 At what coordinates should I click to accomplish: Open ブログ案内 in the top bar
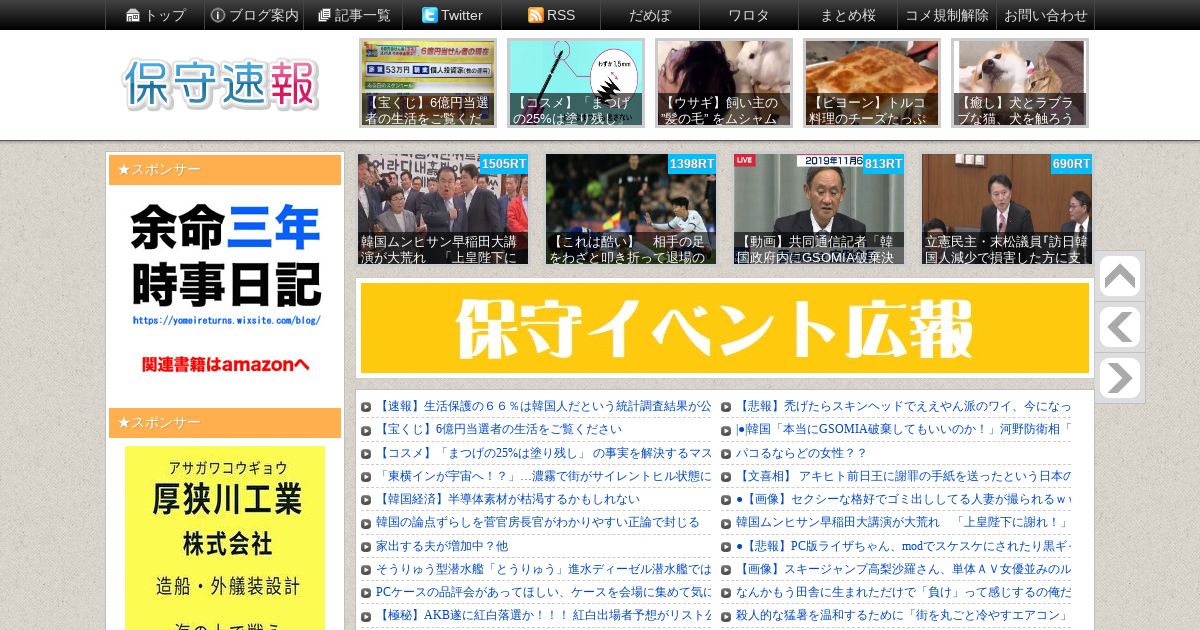click(254, 15)
